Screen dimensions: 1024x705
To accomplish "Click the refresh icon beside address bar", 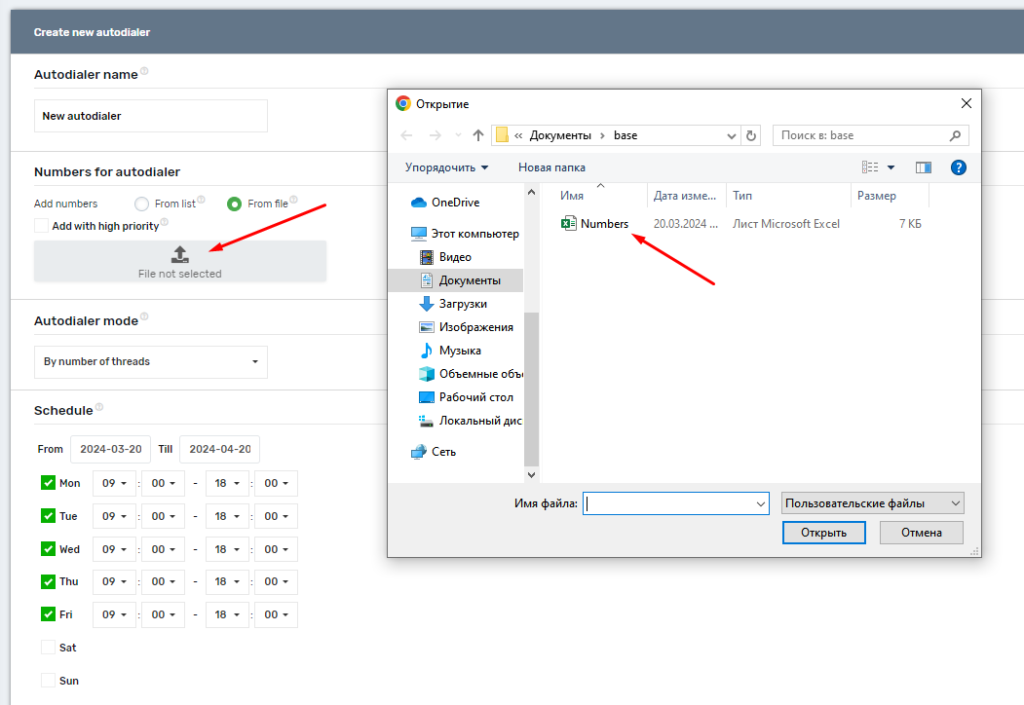I will tap(752, 135).
